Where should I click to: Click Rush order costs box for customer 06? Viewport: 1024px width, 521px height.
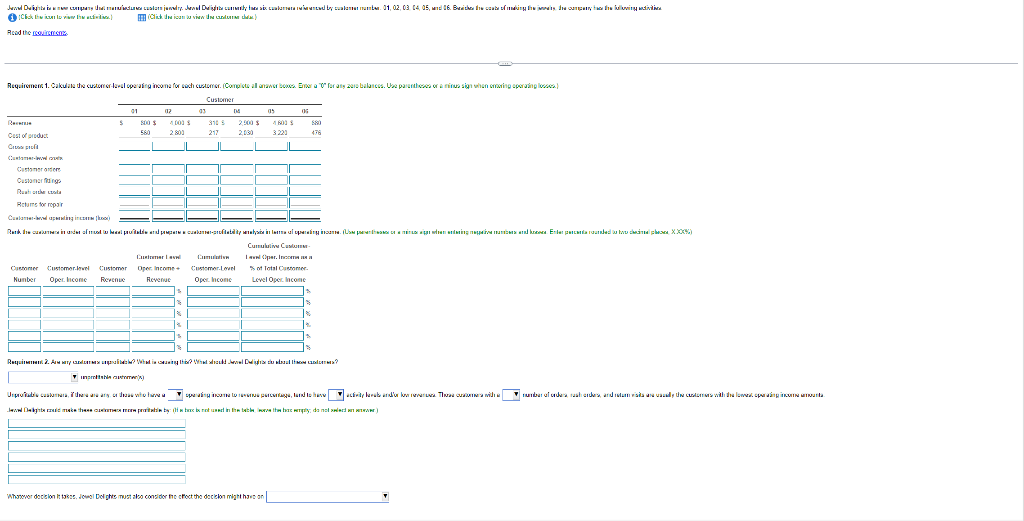click(x=305, y=191)
